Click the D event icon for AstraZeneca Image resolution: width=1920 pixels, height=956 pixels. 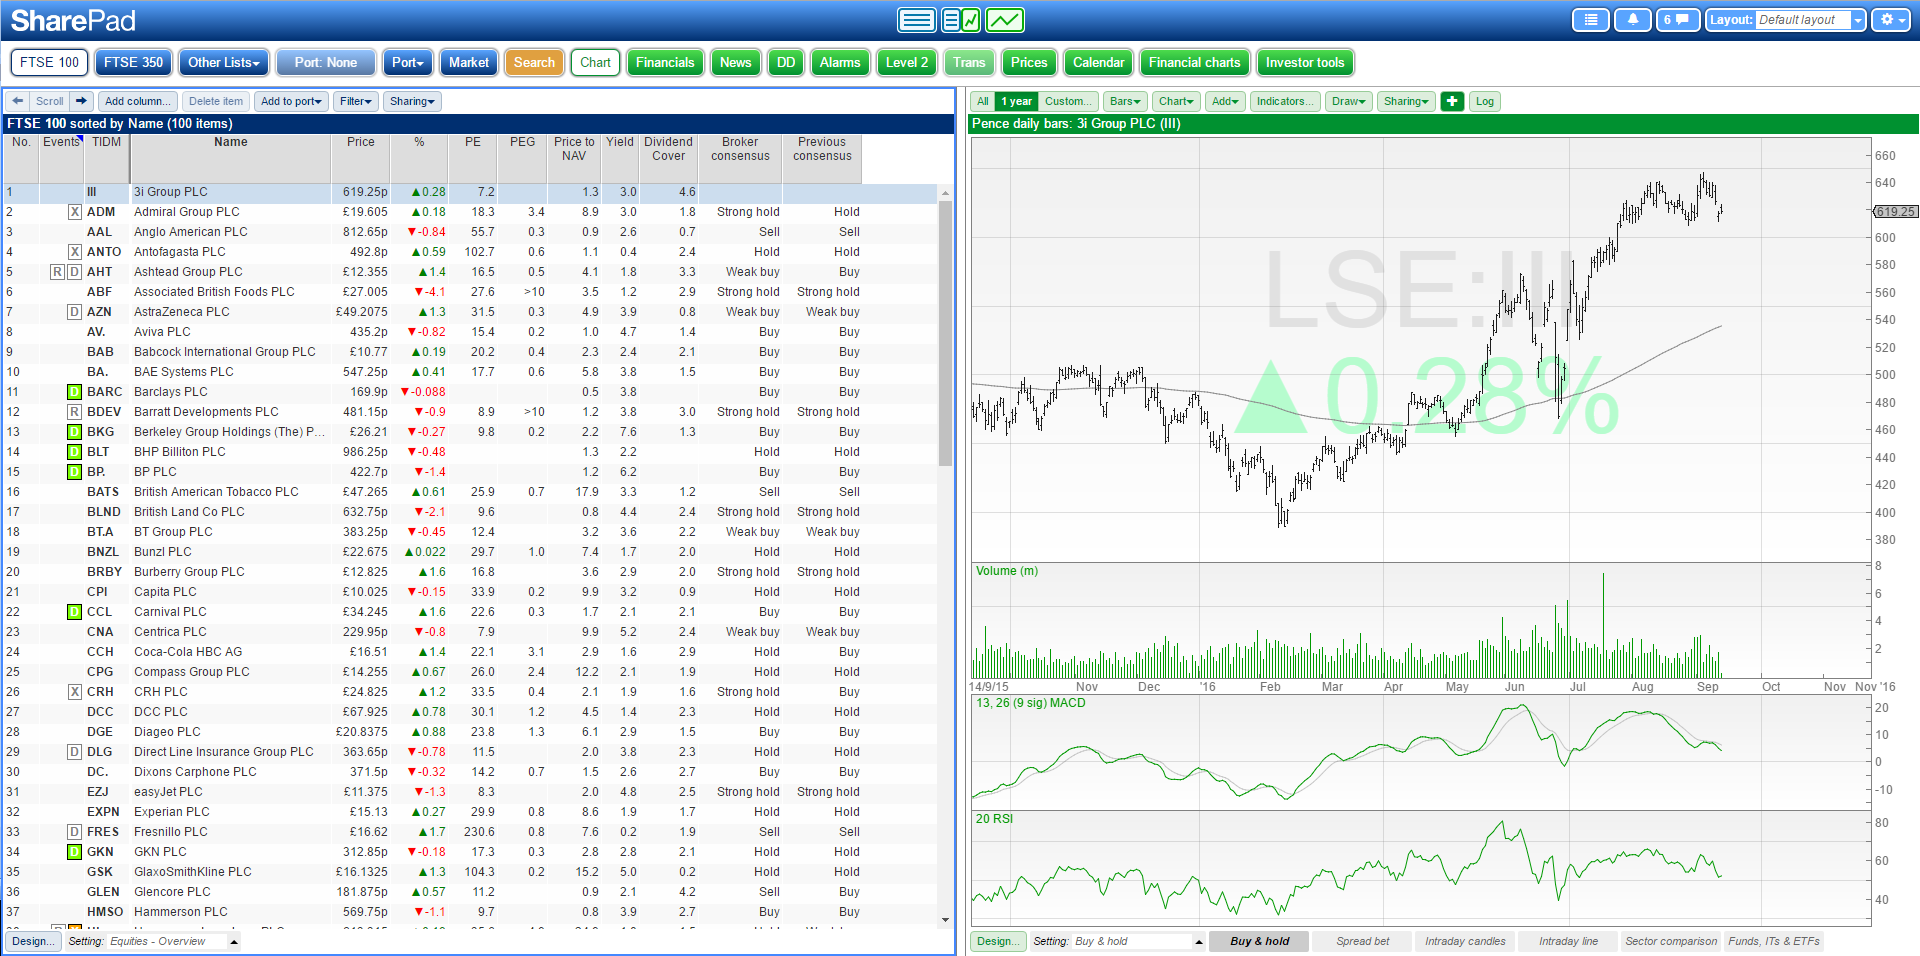(x=74, y=312)
